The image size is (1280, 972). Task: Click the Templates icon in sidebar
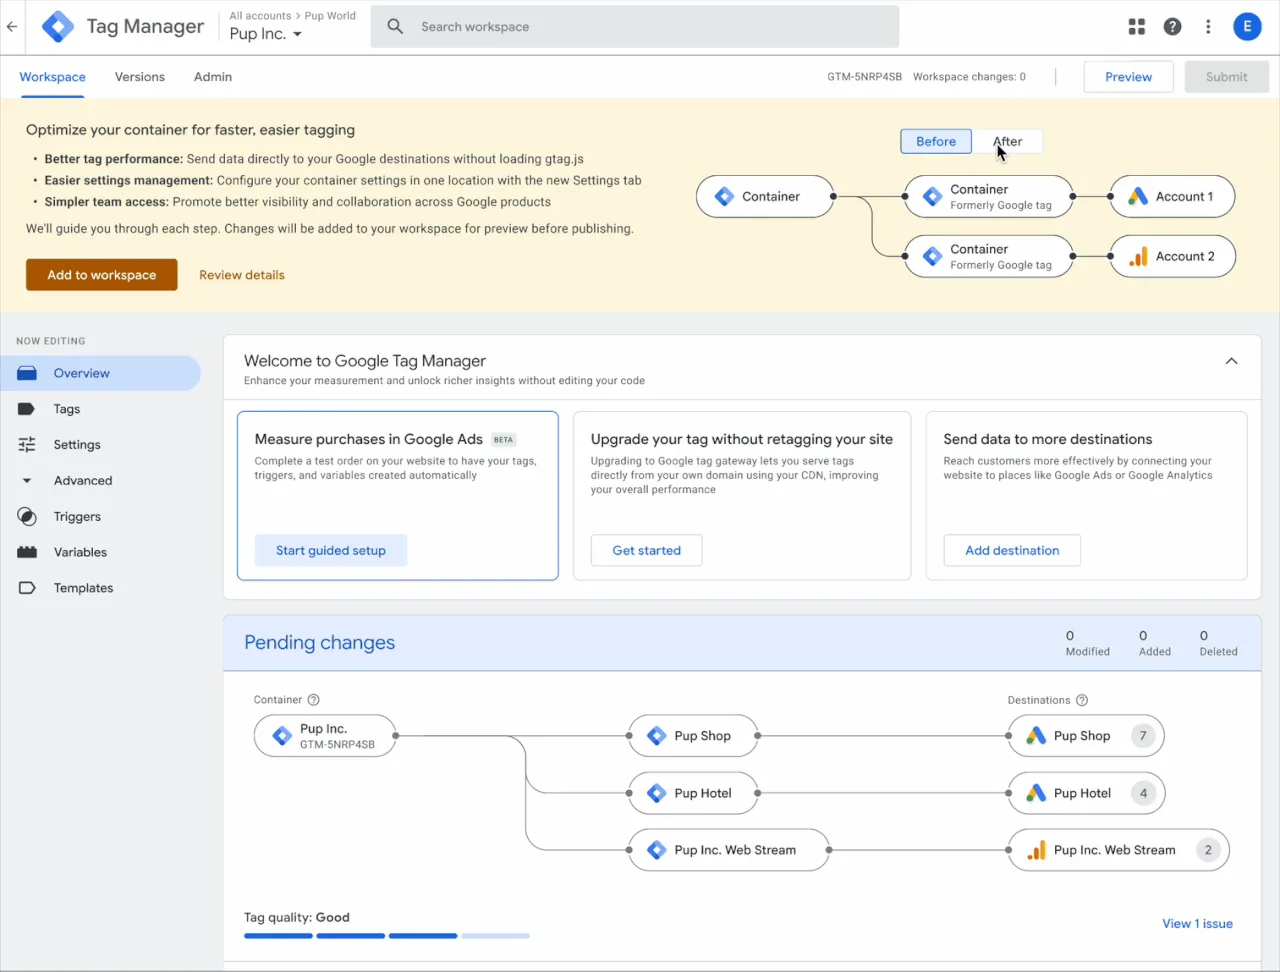click(27, 588)
